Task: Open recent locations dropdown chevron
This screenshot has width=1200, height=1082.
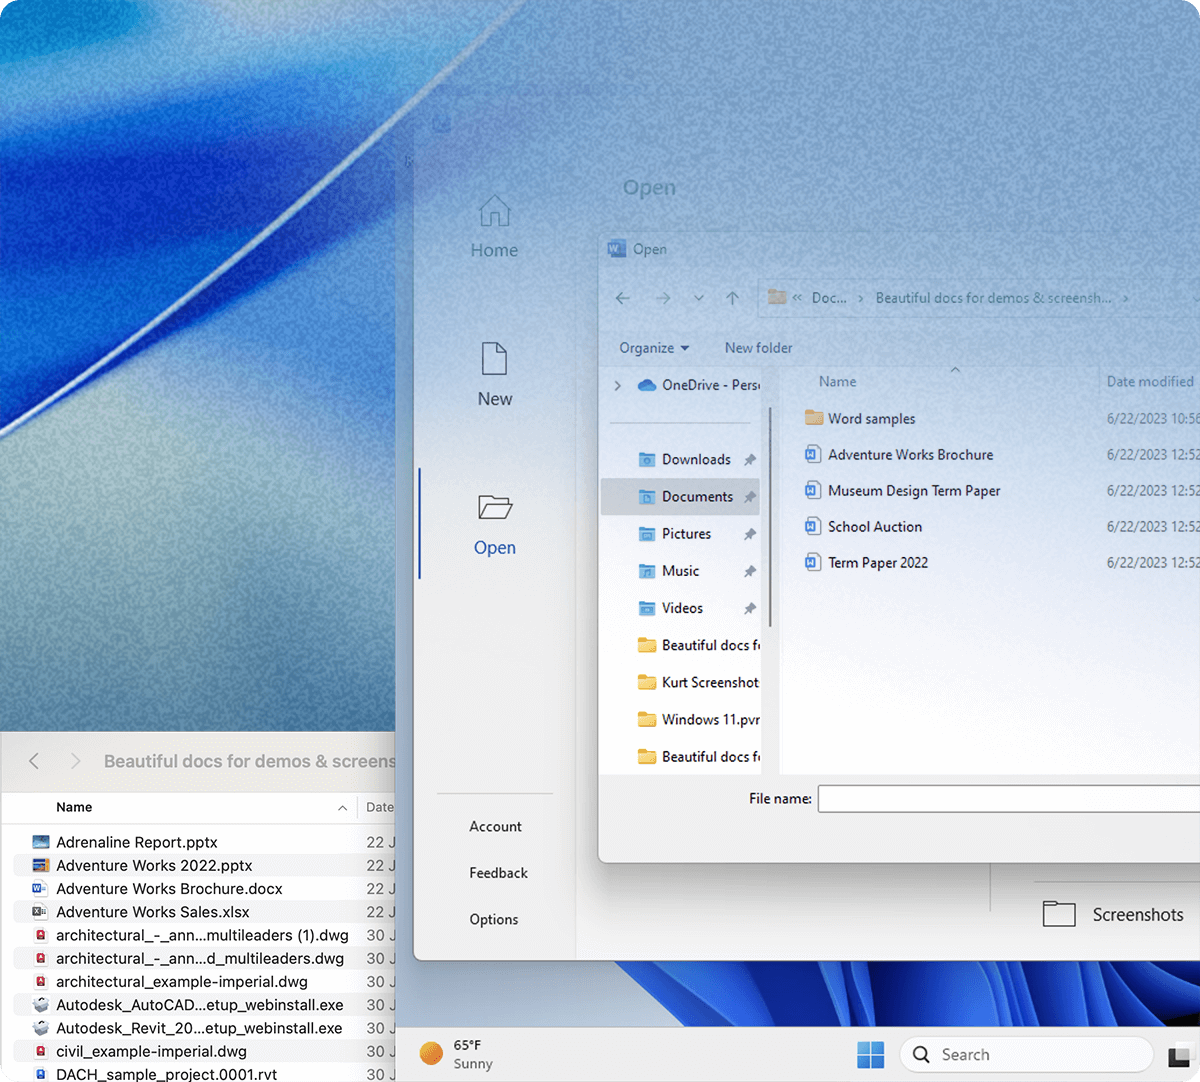Action: coord(698,298)
